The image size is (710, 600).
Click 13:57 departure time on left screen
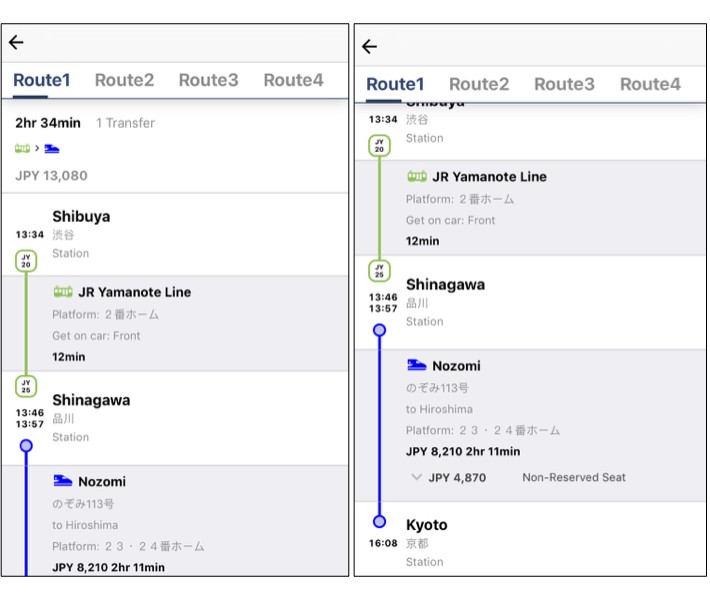pos(30,424)
